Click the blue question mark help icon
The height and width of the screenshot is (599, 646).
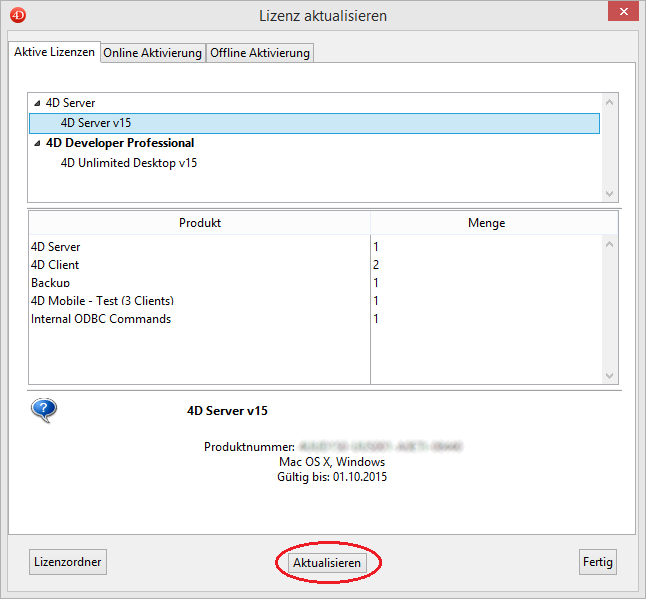[x=44, y=410]
